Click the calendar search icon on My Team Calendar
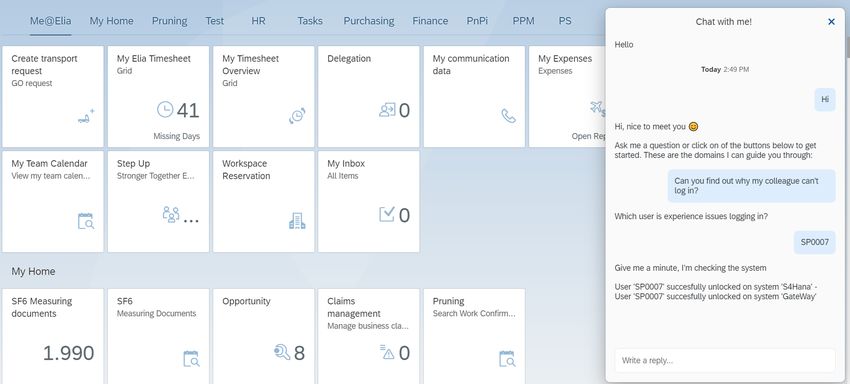The image size is (850, 384). coord(86,221)
